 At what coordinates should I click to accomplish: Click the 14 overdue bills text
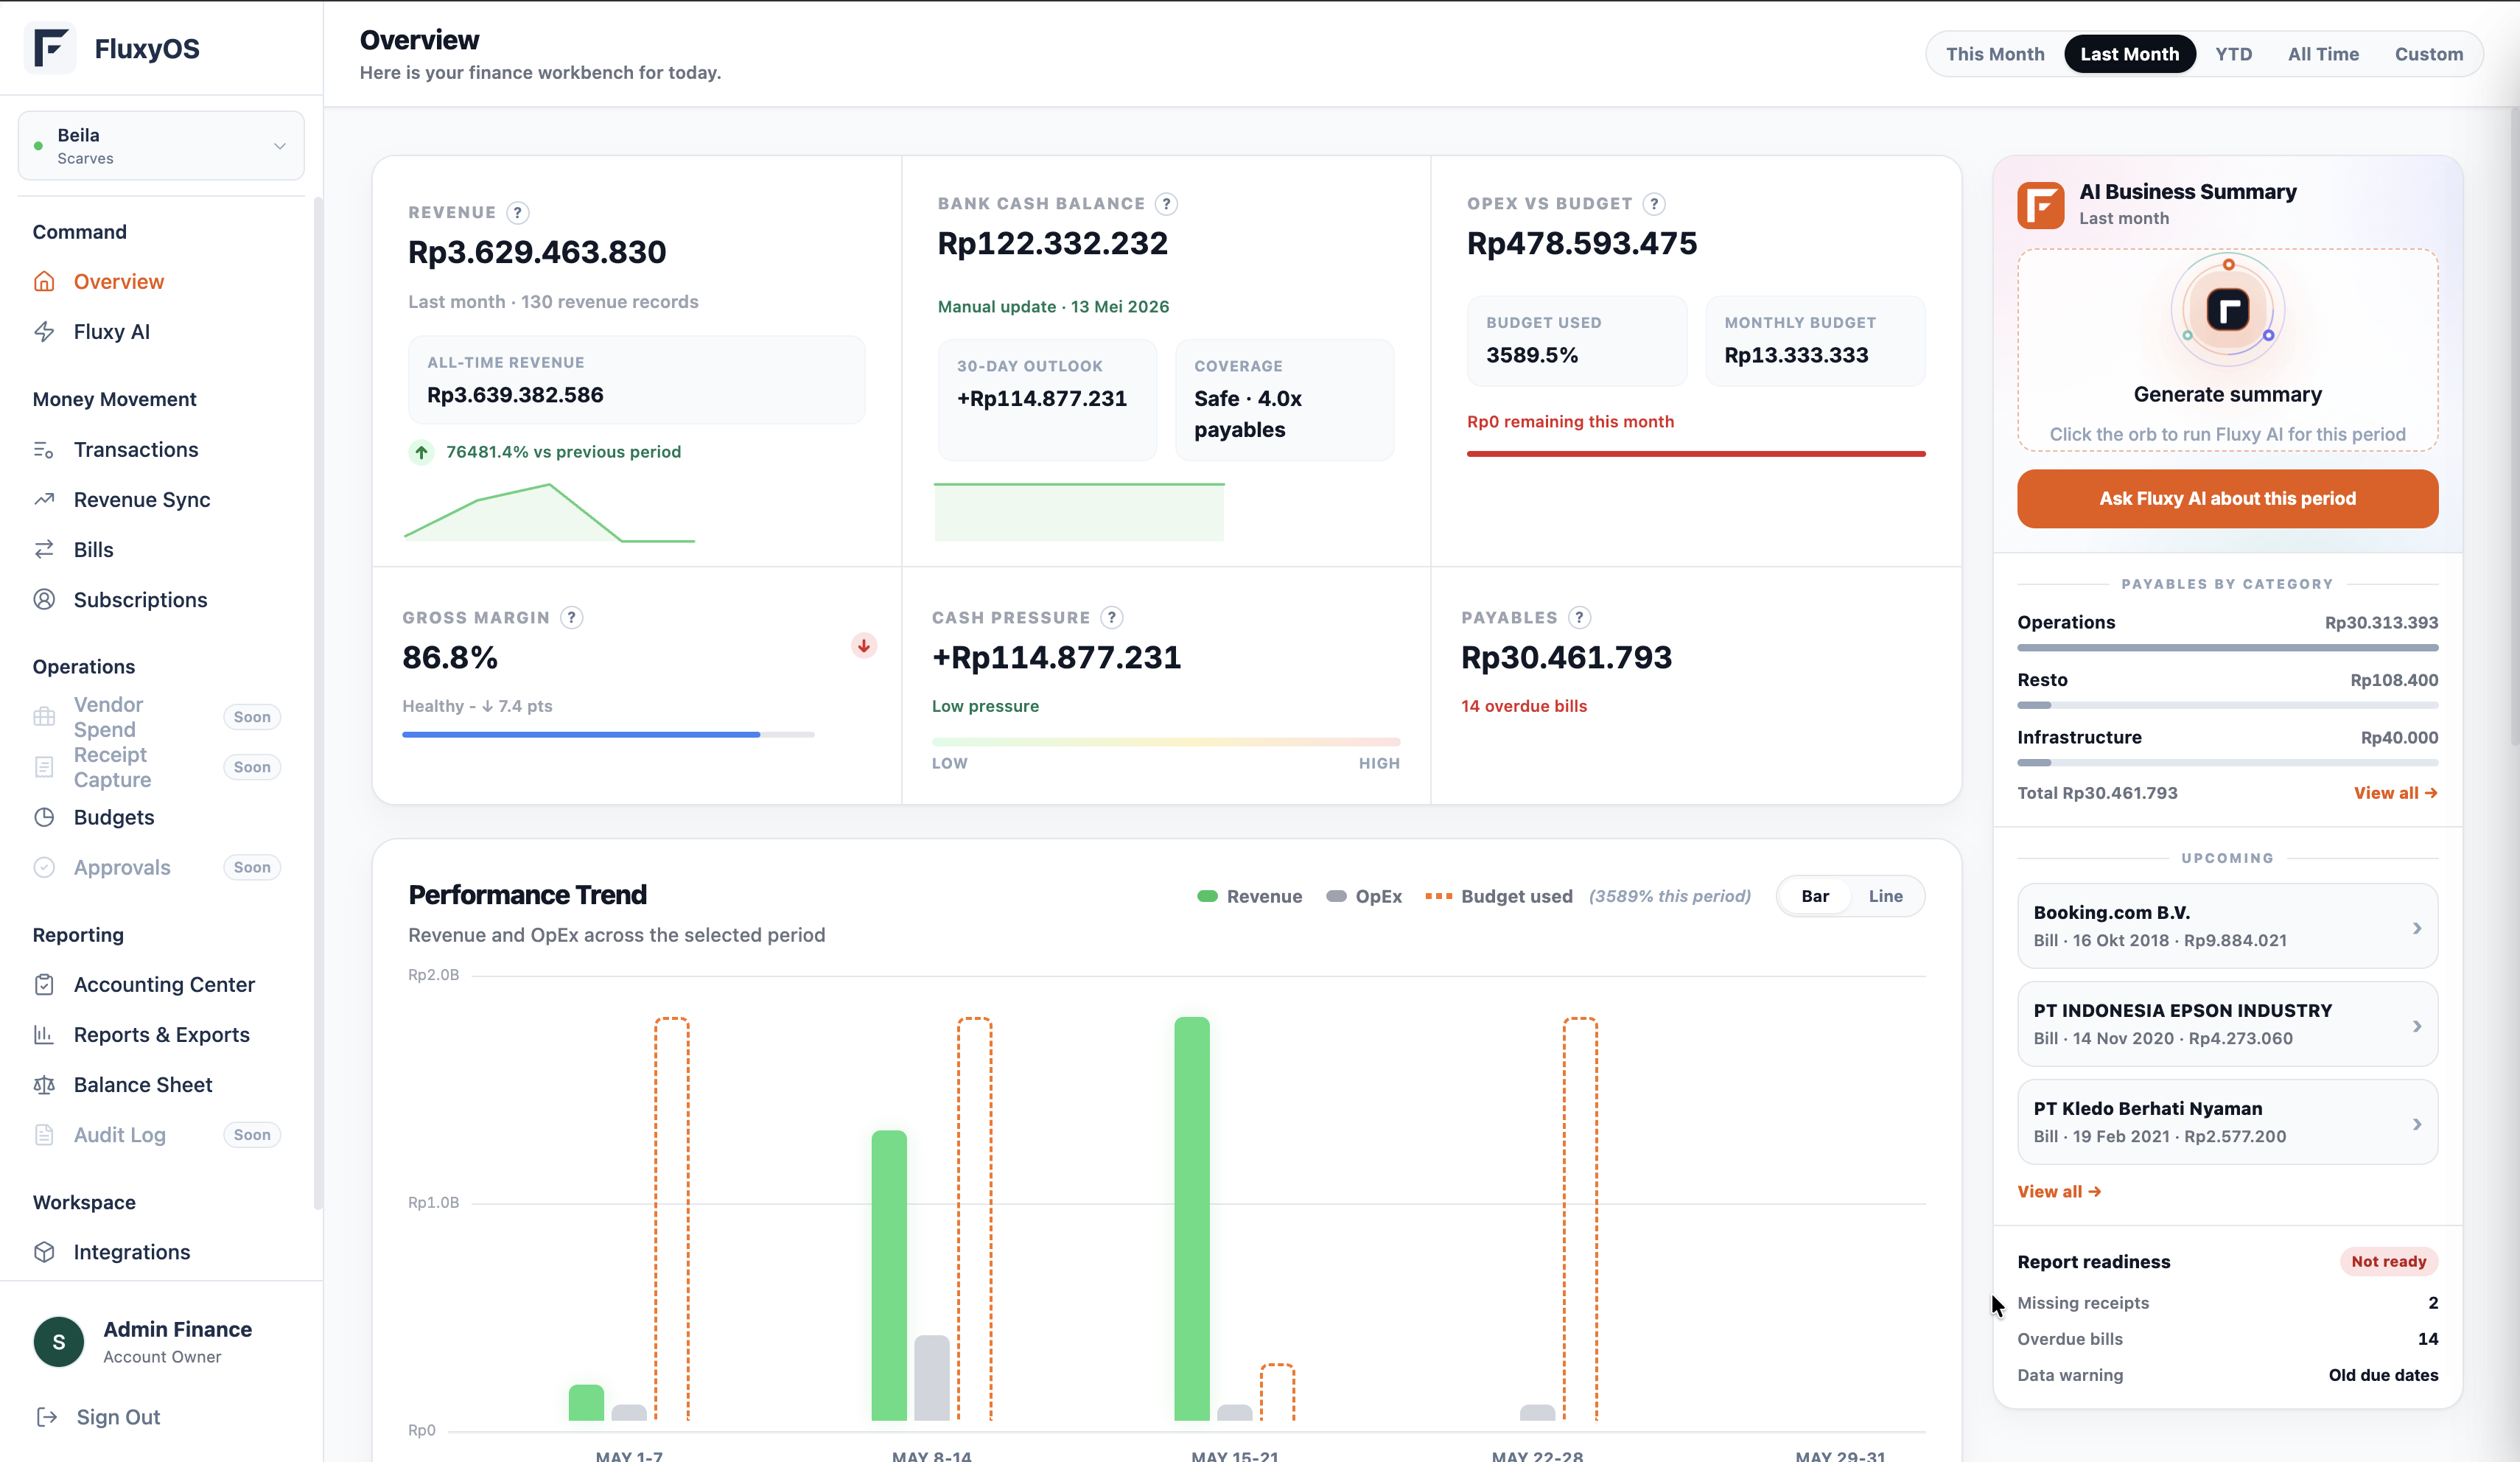pos(1523,706)
